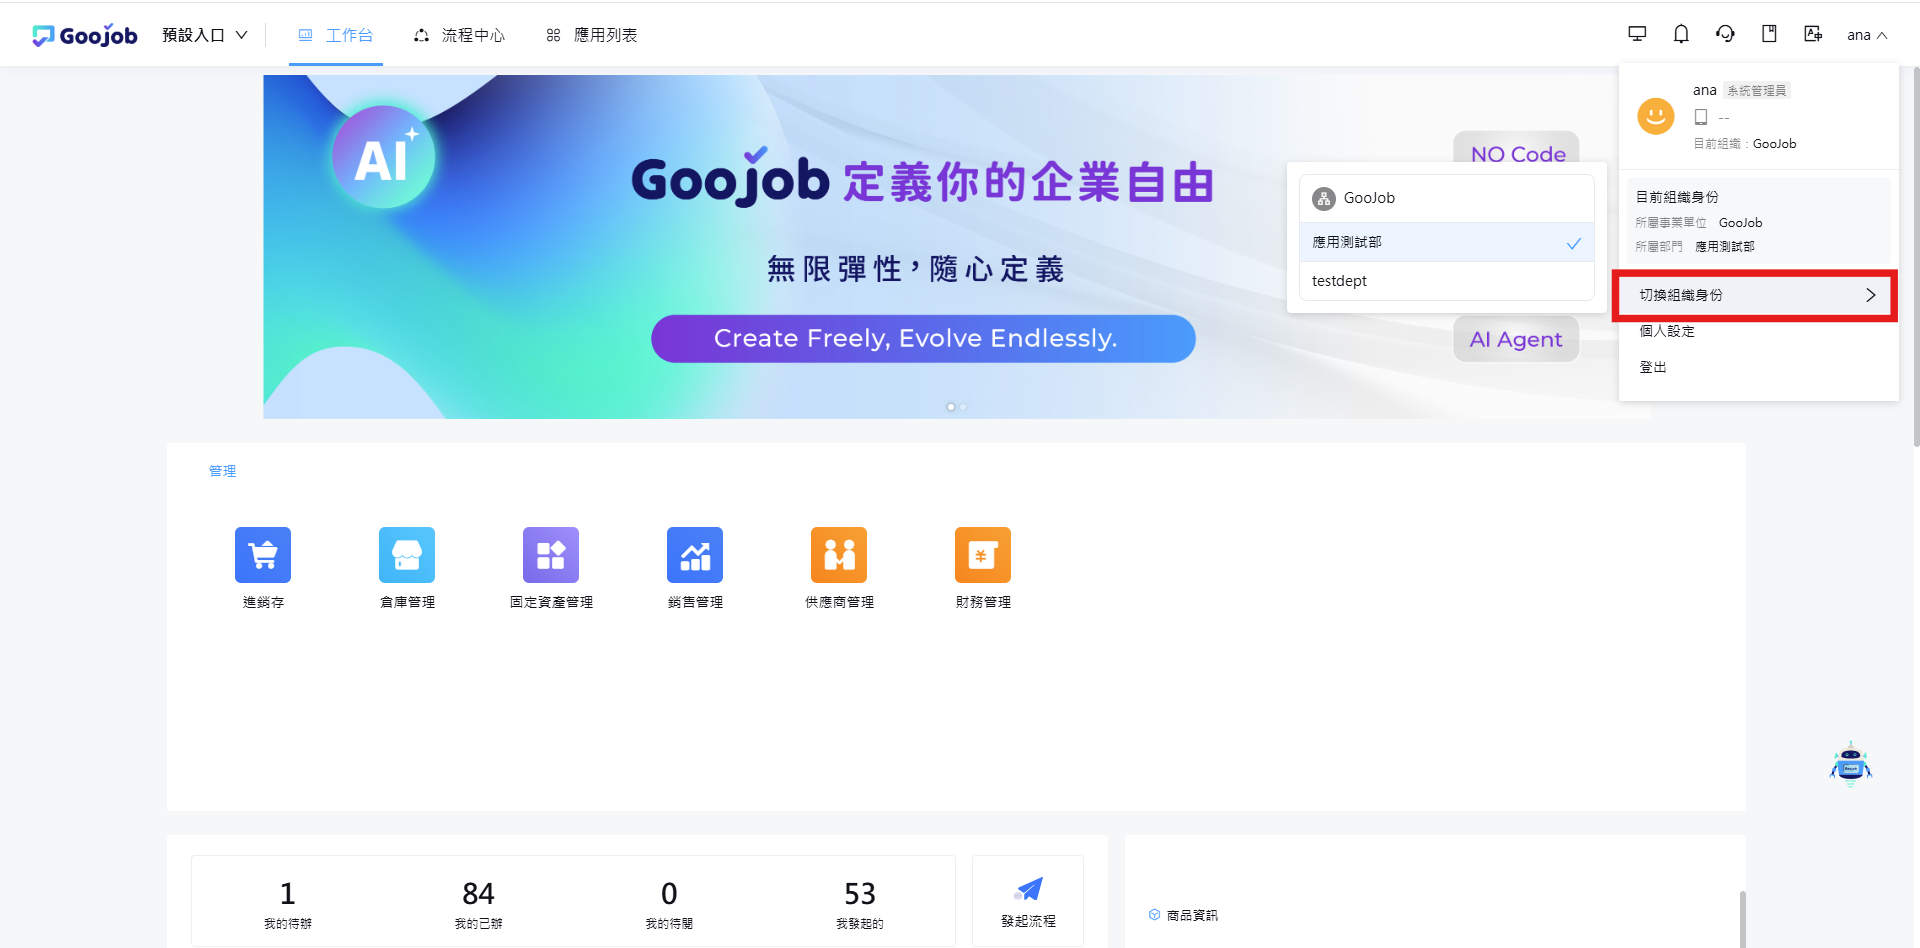Open the 預設入口 dropdown
Image resolution: width=1920 pixels, height=948 pixels.
[x=205, y=35]
